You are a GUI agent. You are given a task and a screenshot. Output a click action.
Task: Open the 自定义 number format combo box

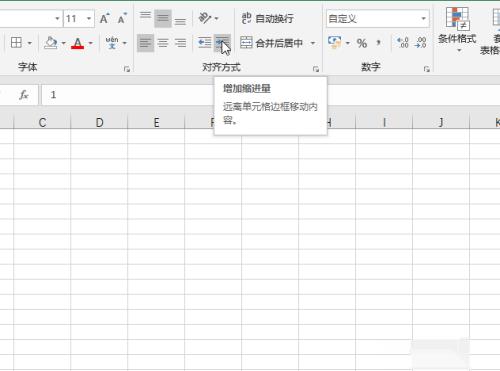[378, 18]
